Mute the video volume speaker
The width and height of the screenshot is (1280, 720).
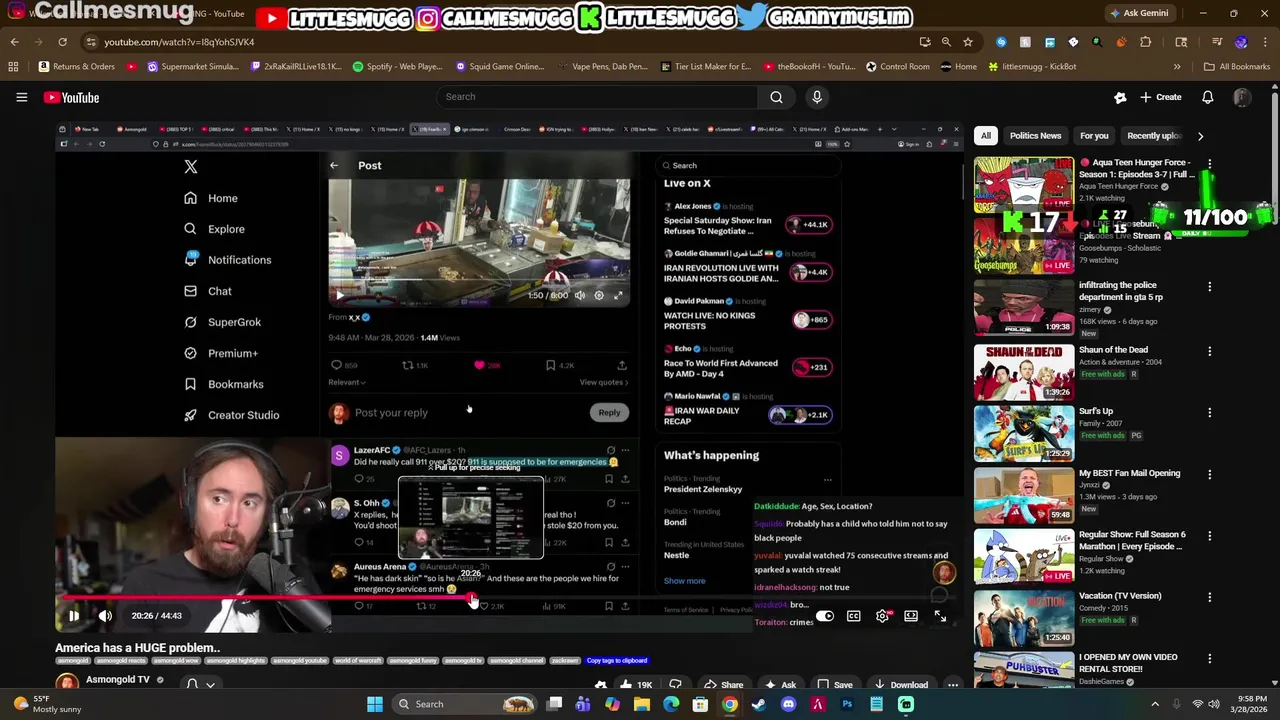click(x=105, y=616)
